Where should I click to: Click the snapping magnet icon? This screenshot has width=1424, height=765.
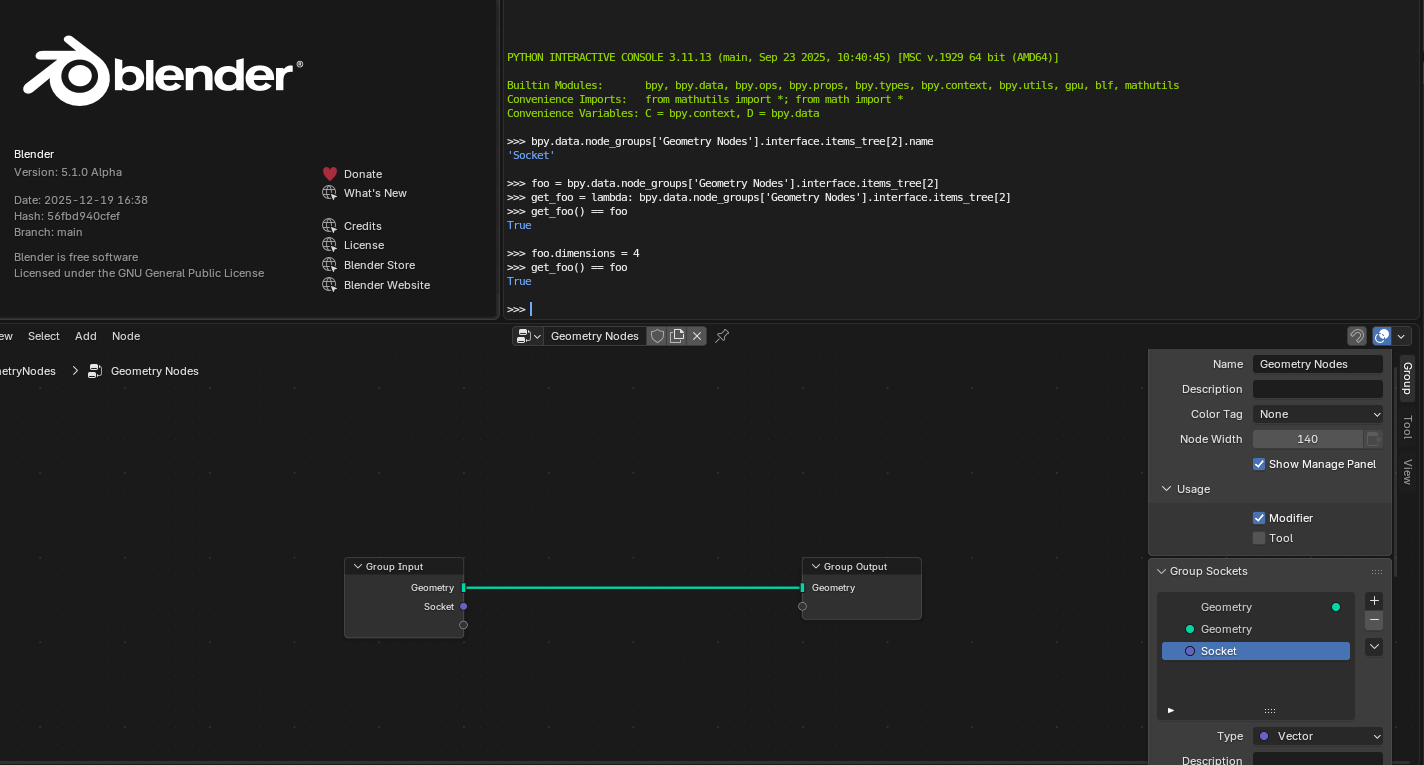tap(1357, 336)
